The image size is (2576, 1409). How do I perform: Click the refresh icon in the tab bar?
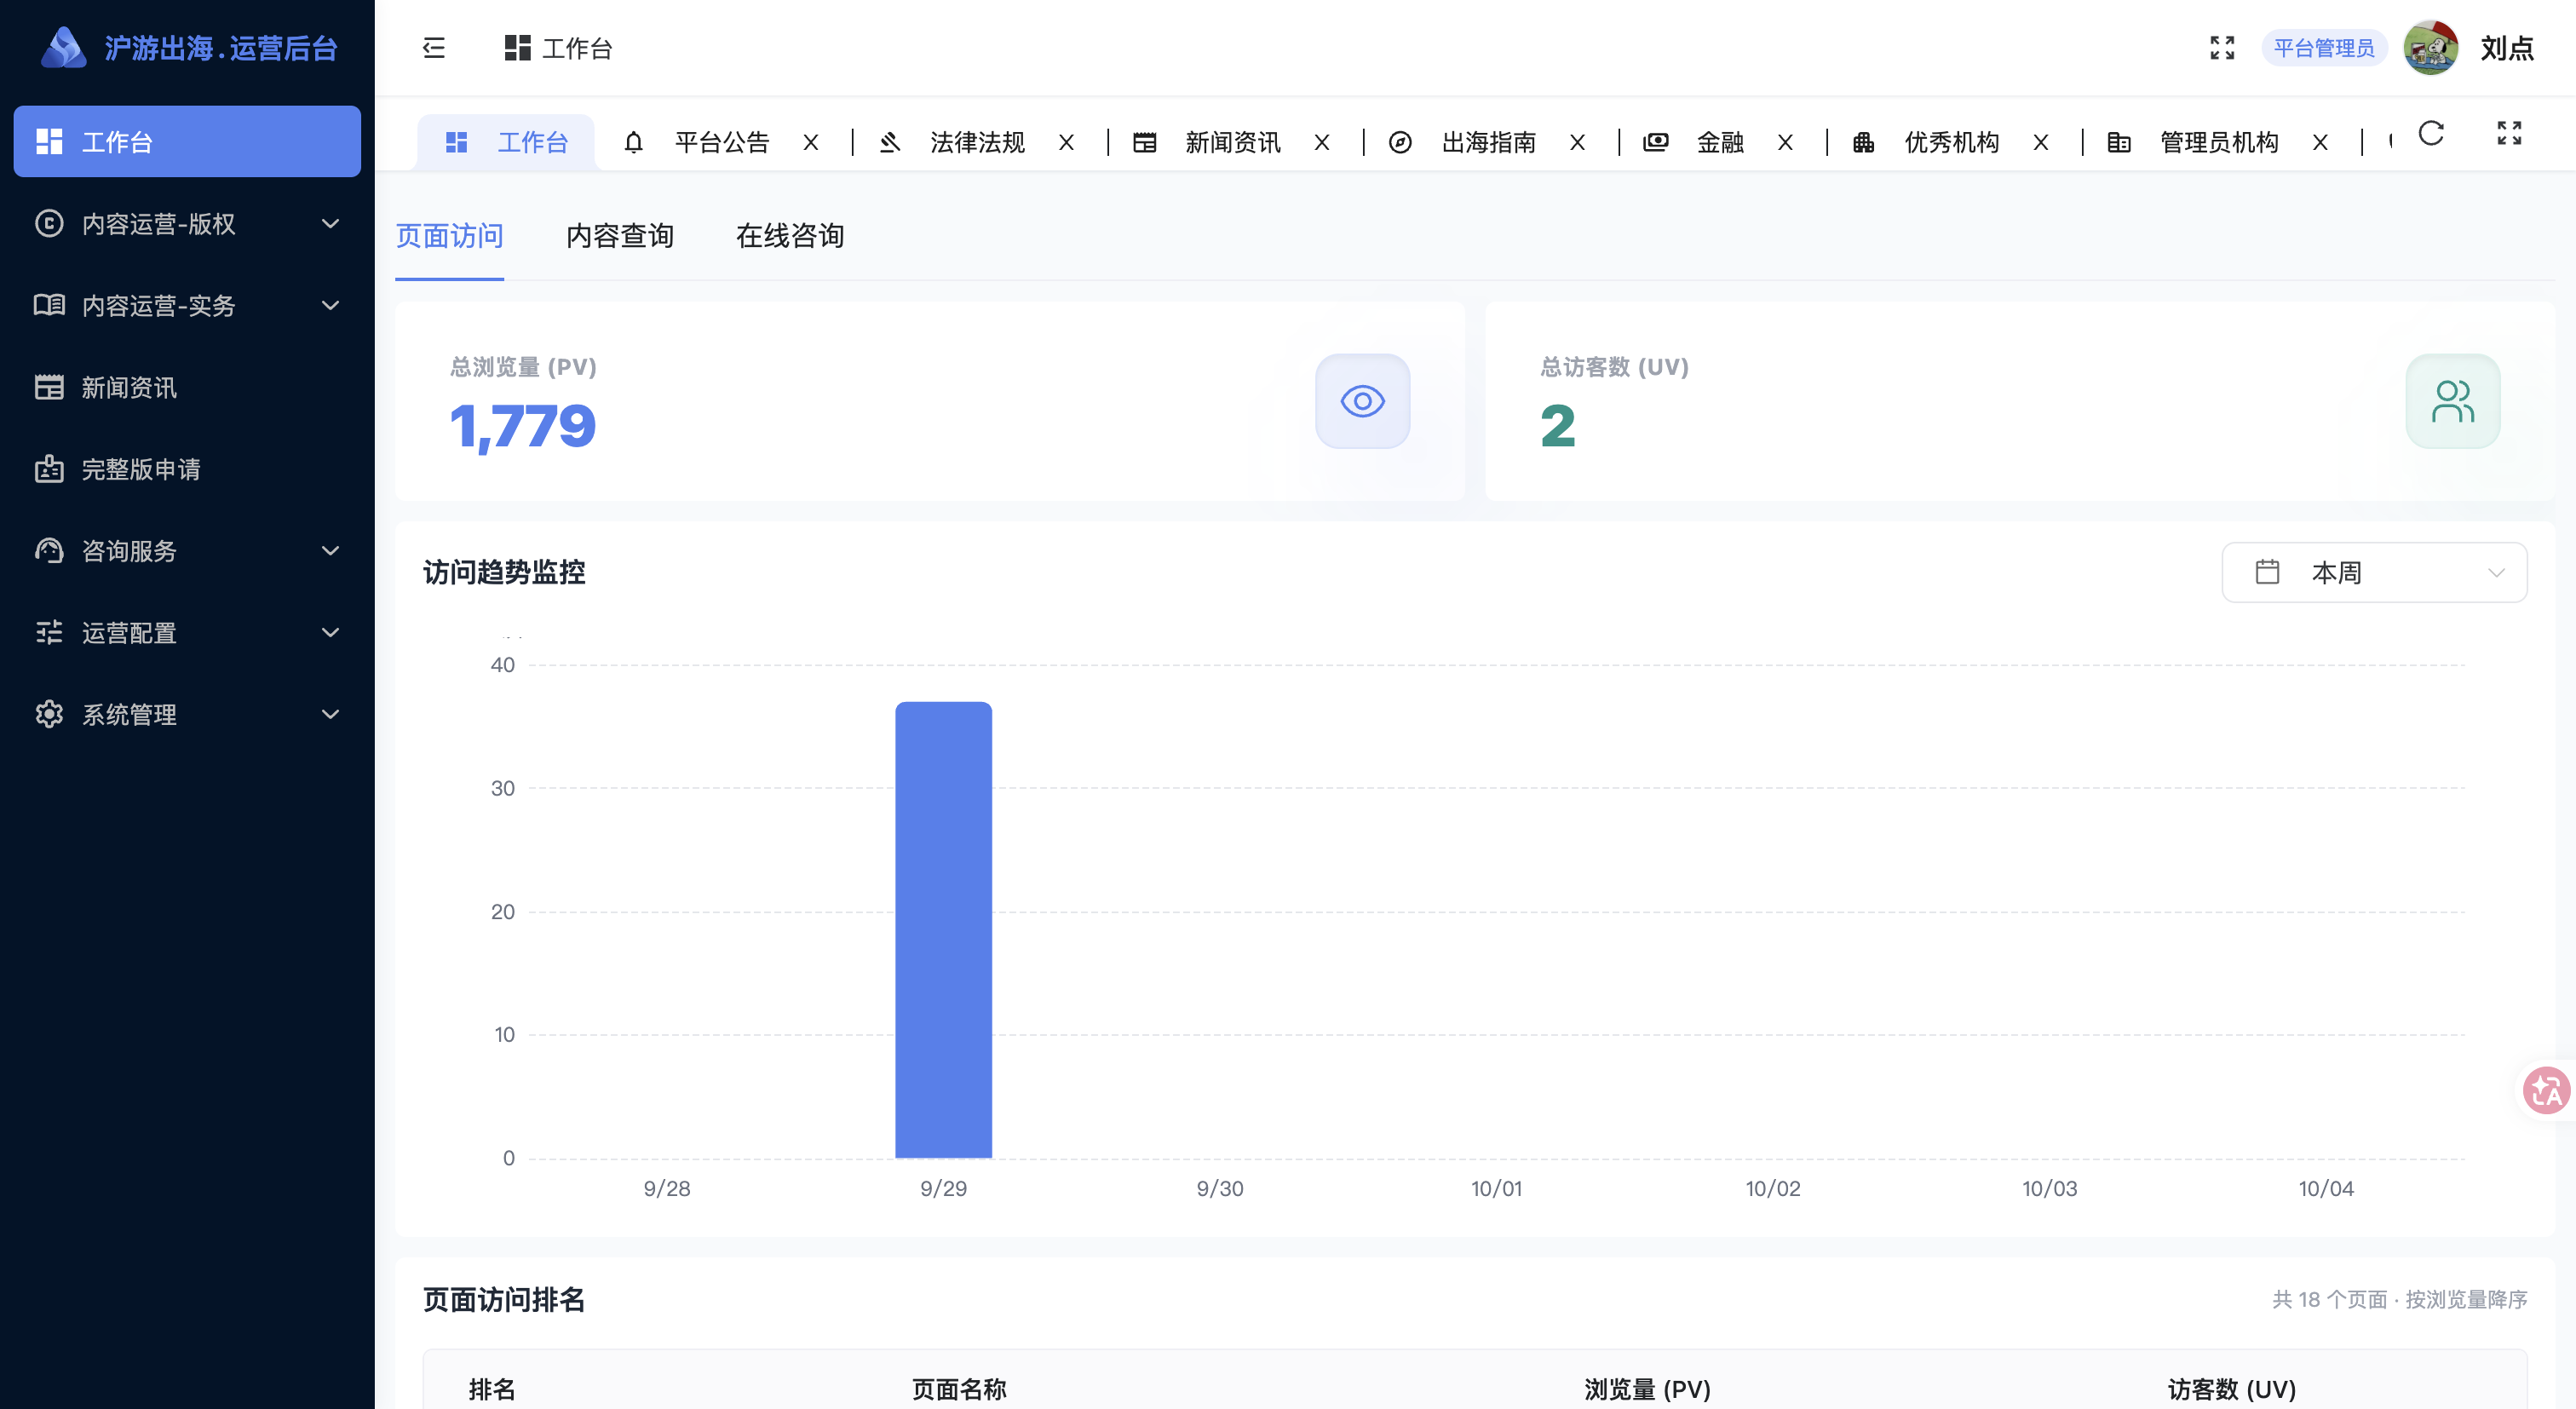point(2431,133)
